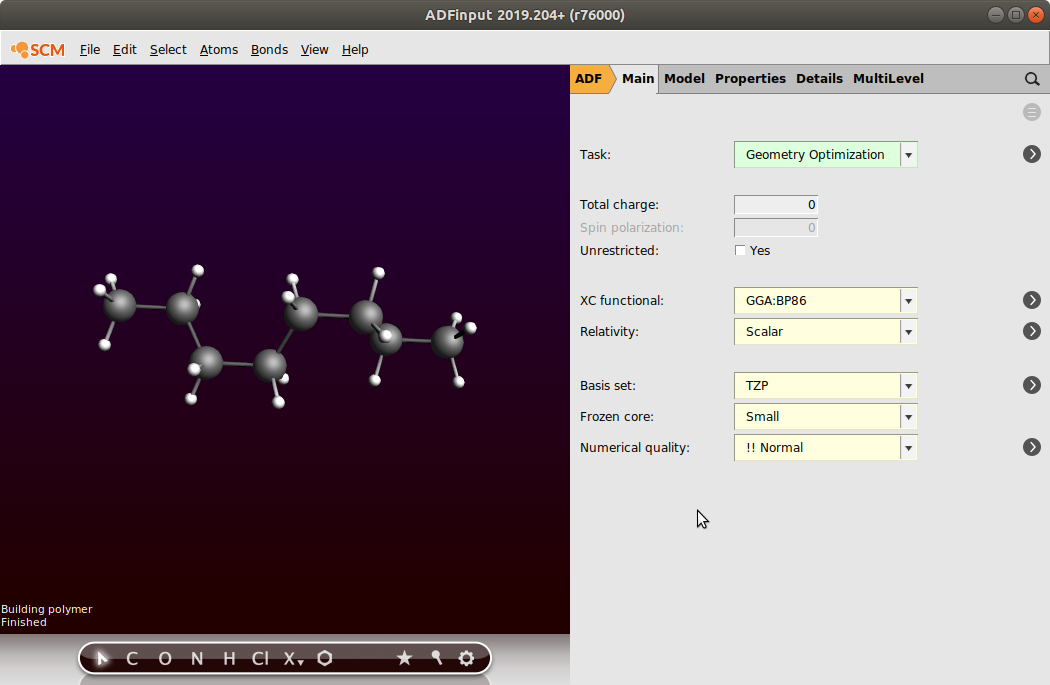Open the gear settings icon in toolbar
1050x685 pixels.
[466, 658]
